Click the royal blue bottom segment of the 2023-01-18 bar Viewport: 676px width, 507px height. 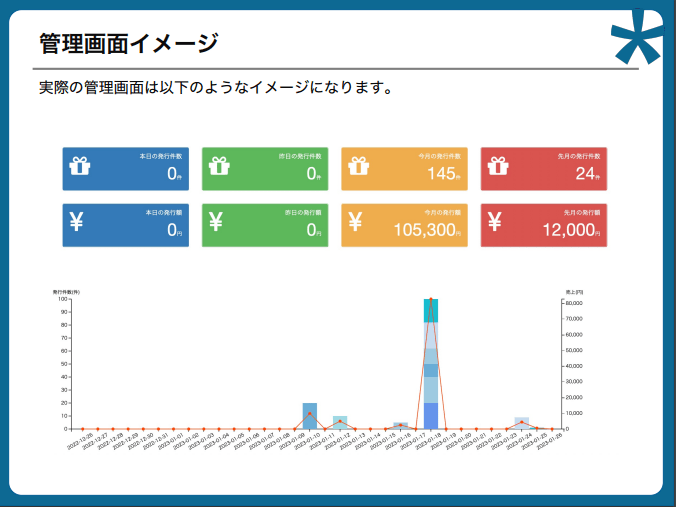(x=431, y=416)
